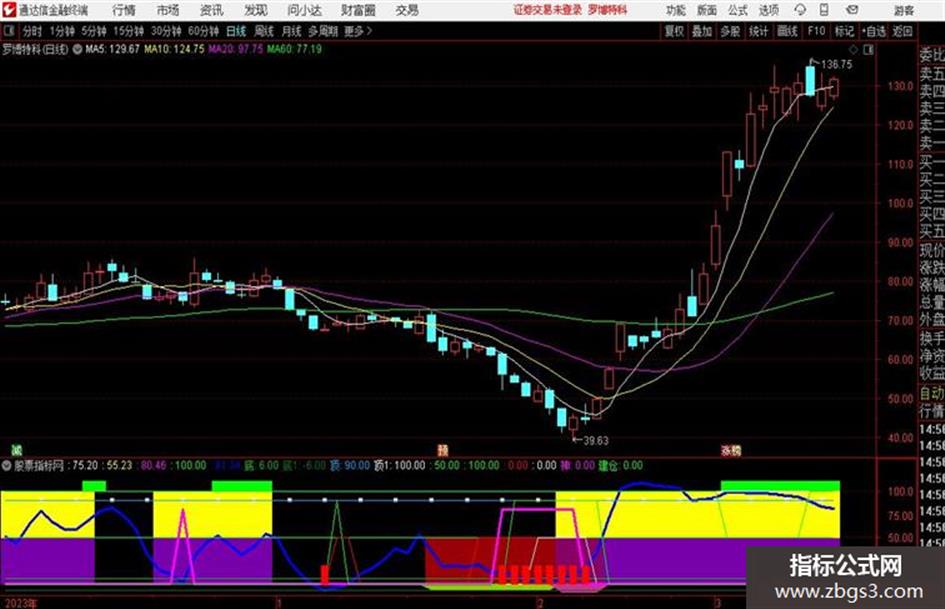Open the 版面 menu
This screenshot has height=609, width=945.
pos(707,10)
